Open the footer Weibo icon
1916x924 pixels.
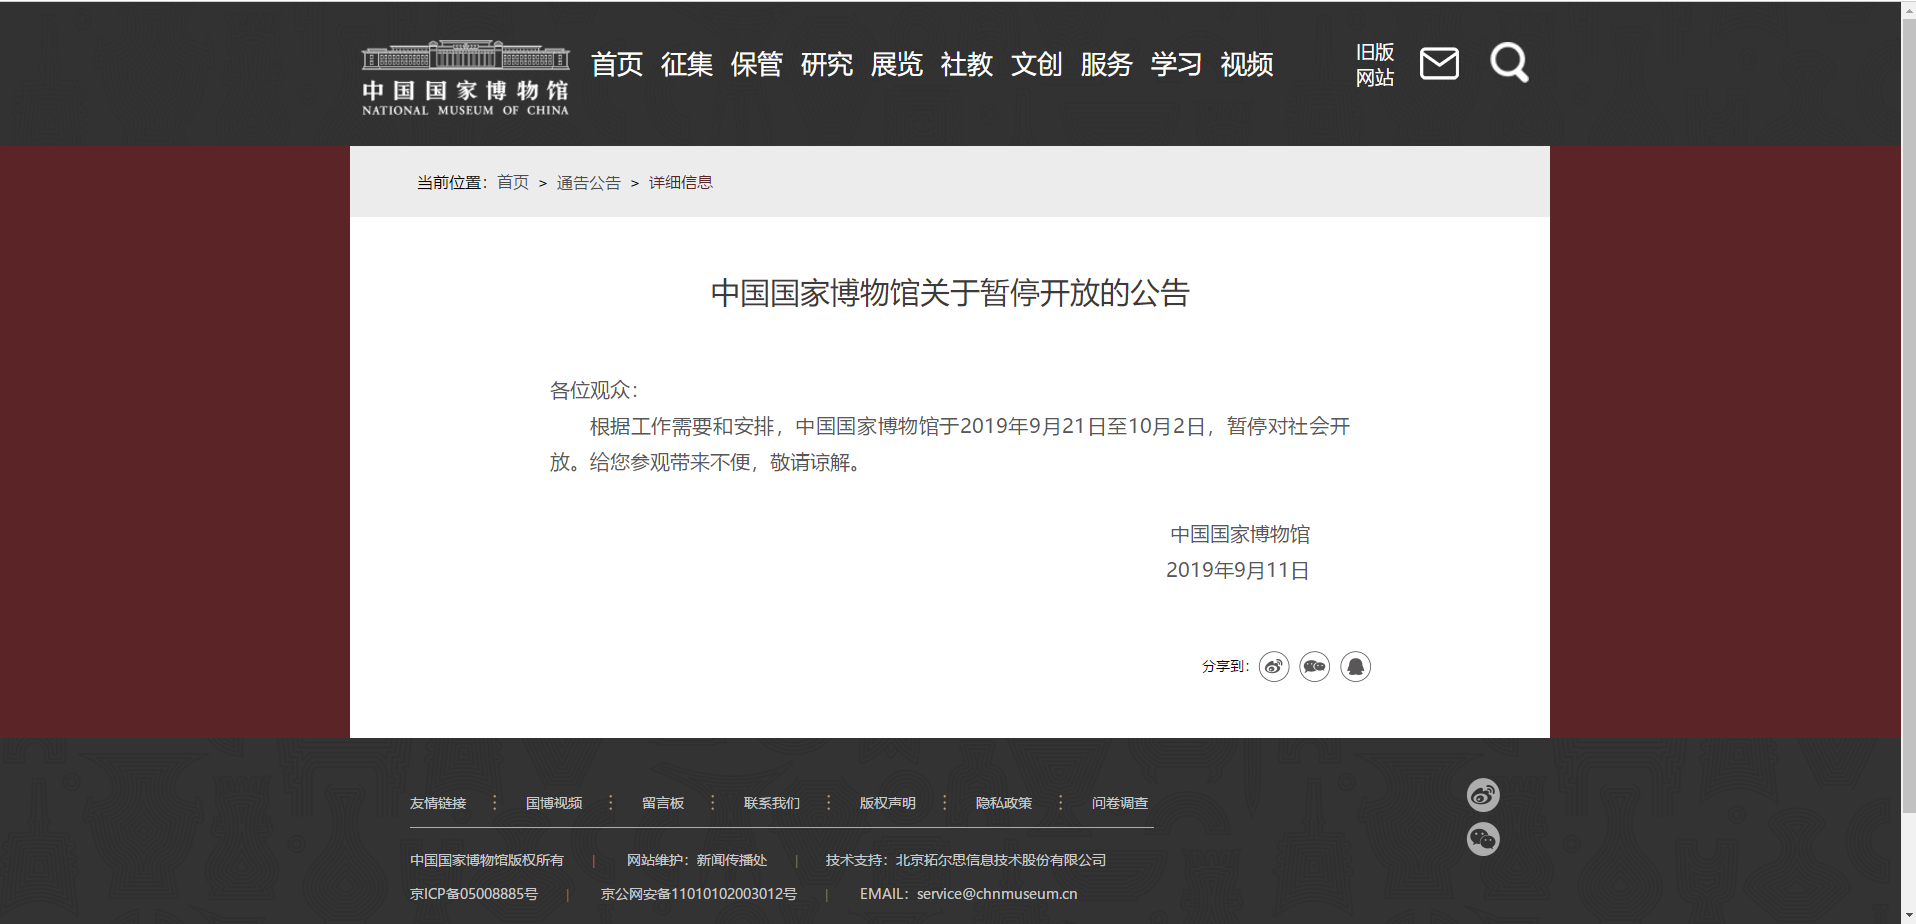click(x=1482, y=795)
